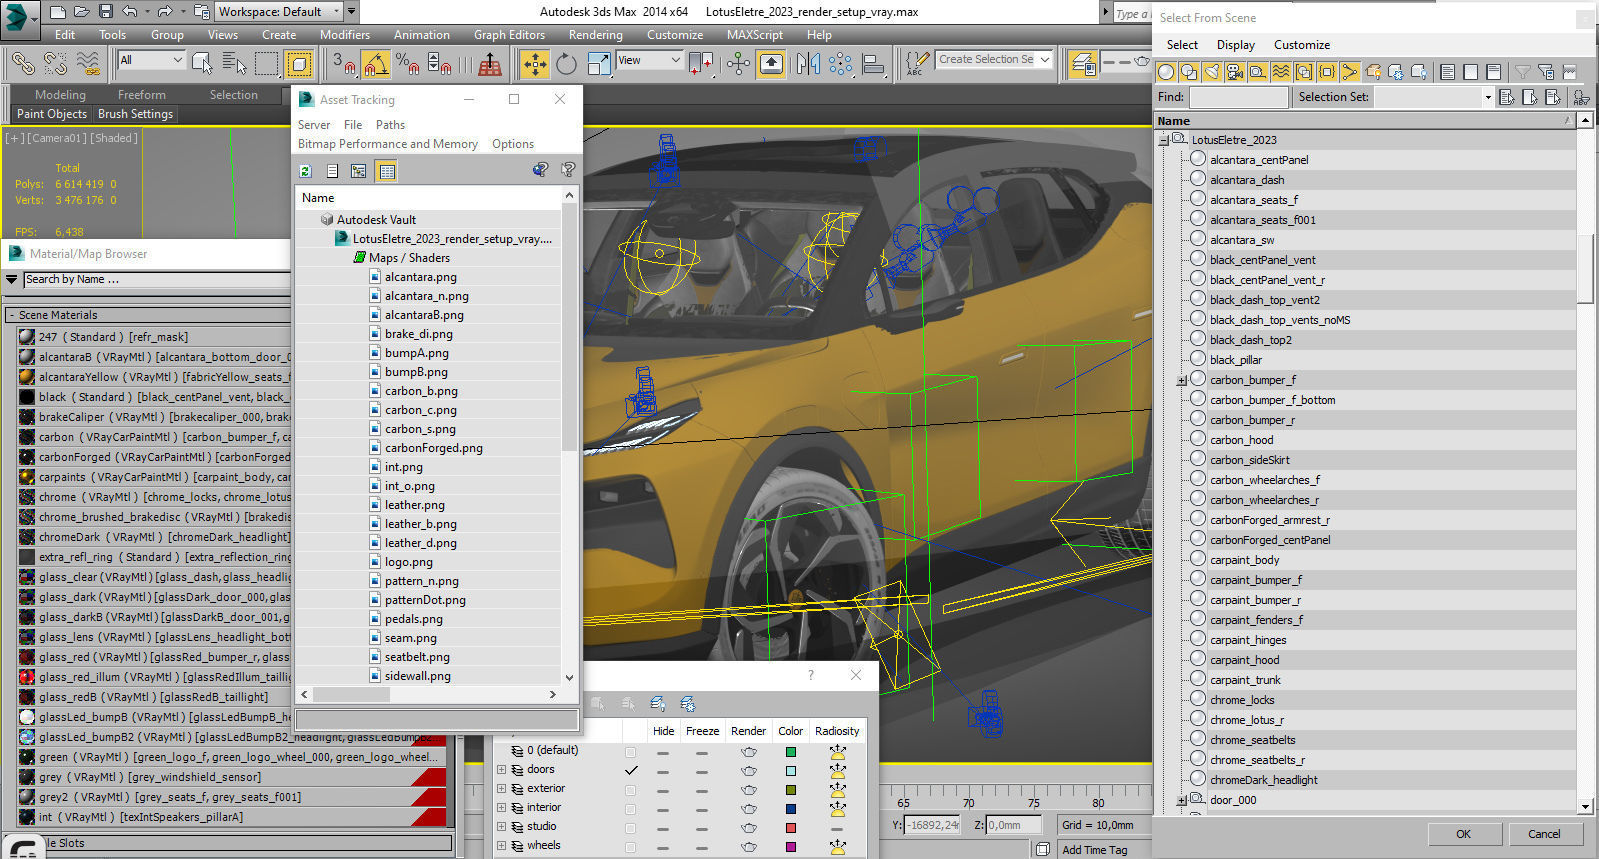The width and height of the screenshot is (1599, 859).
Task: Toggle Hide for the doors layer
Action: (x=663, y=771)
